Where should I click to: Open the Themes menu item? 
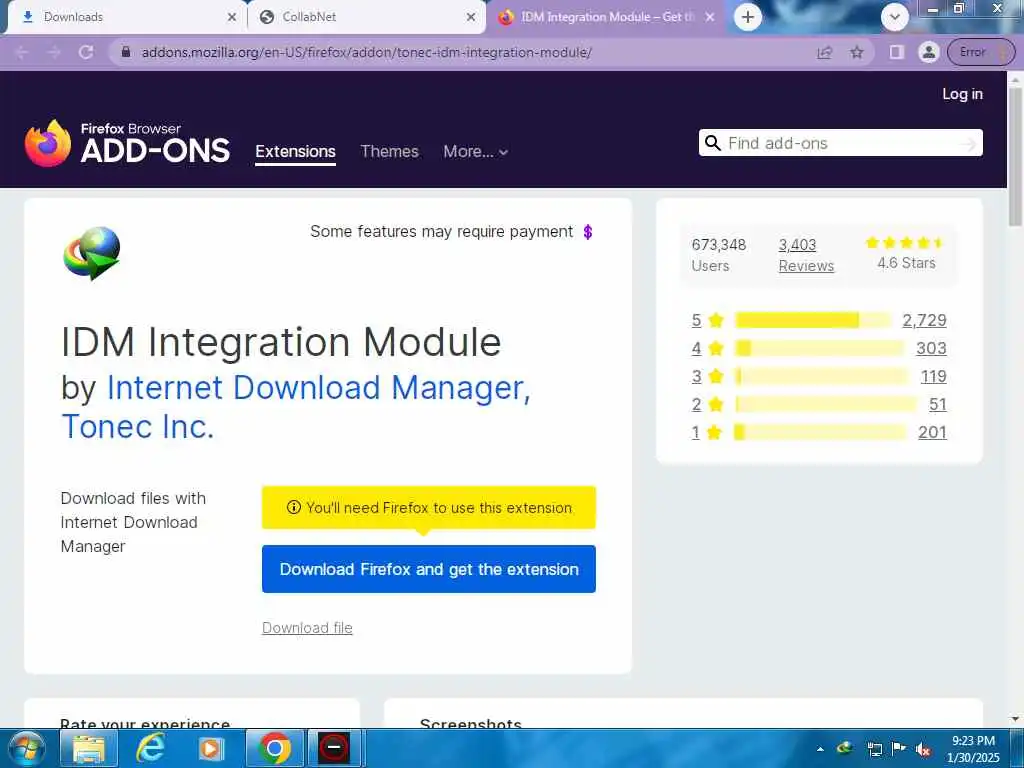click(389, 152)
